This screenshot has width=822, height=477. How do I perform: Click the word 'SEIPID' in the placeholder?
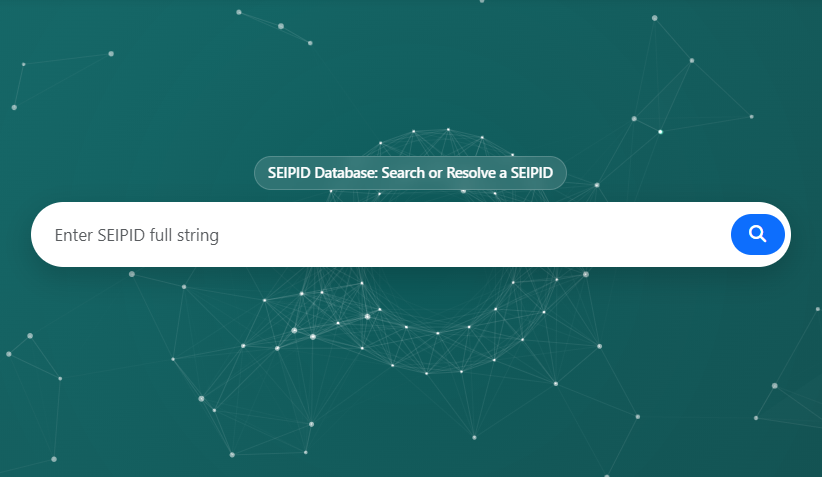coord(121,236)
